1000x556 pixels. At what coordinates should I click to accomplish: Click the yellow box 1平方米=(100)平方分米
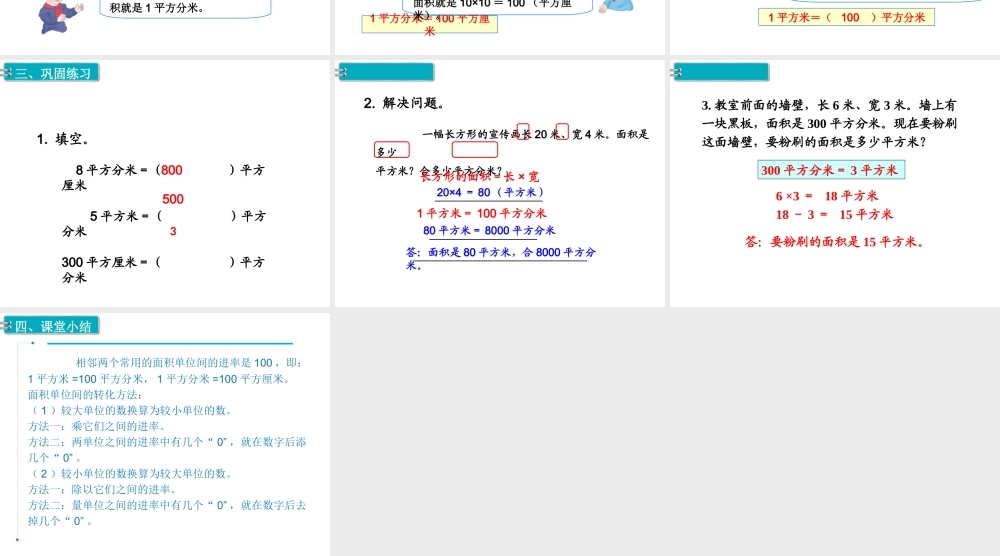(846, 17)
